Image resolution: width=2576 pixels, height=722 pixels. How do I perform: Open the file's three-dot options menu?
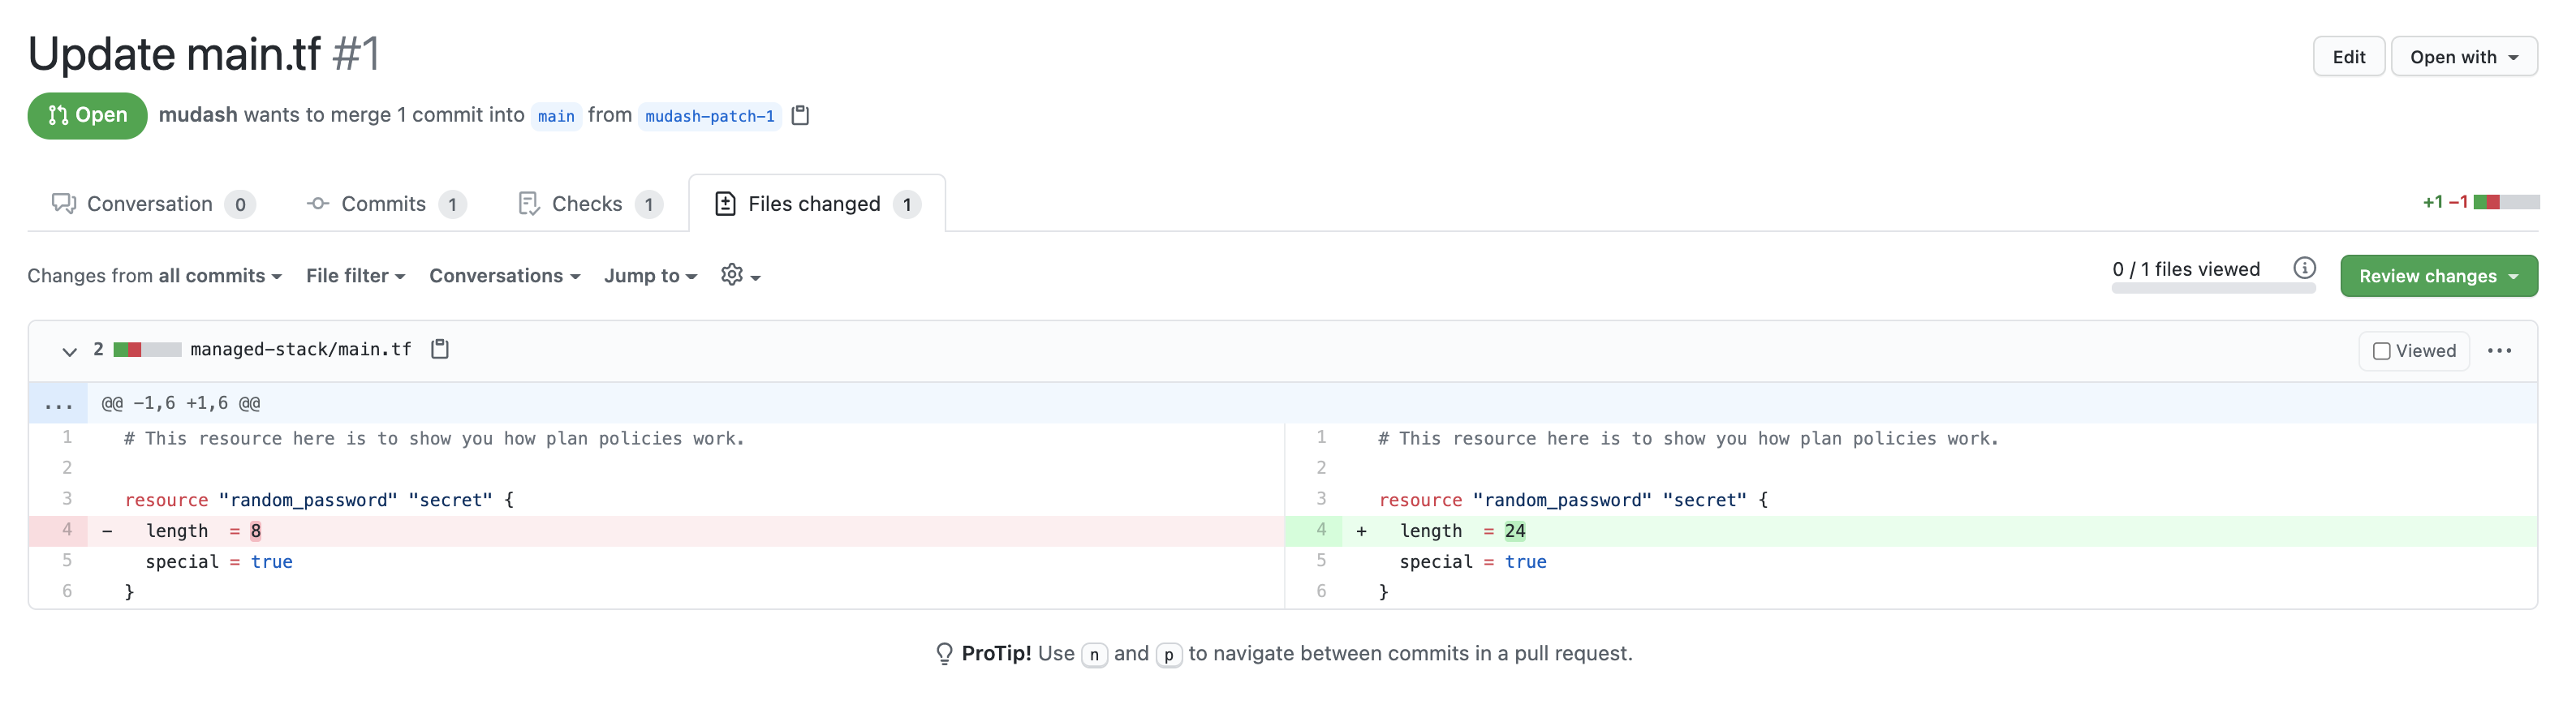point(2499,351)
